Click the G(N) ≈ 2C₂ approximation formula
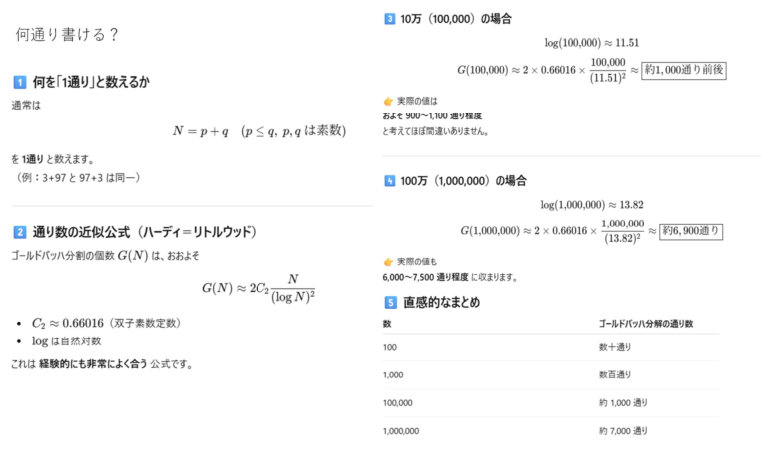 [258, 288]
